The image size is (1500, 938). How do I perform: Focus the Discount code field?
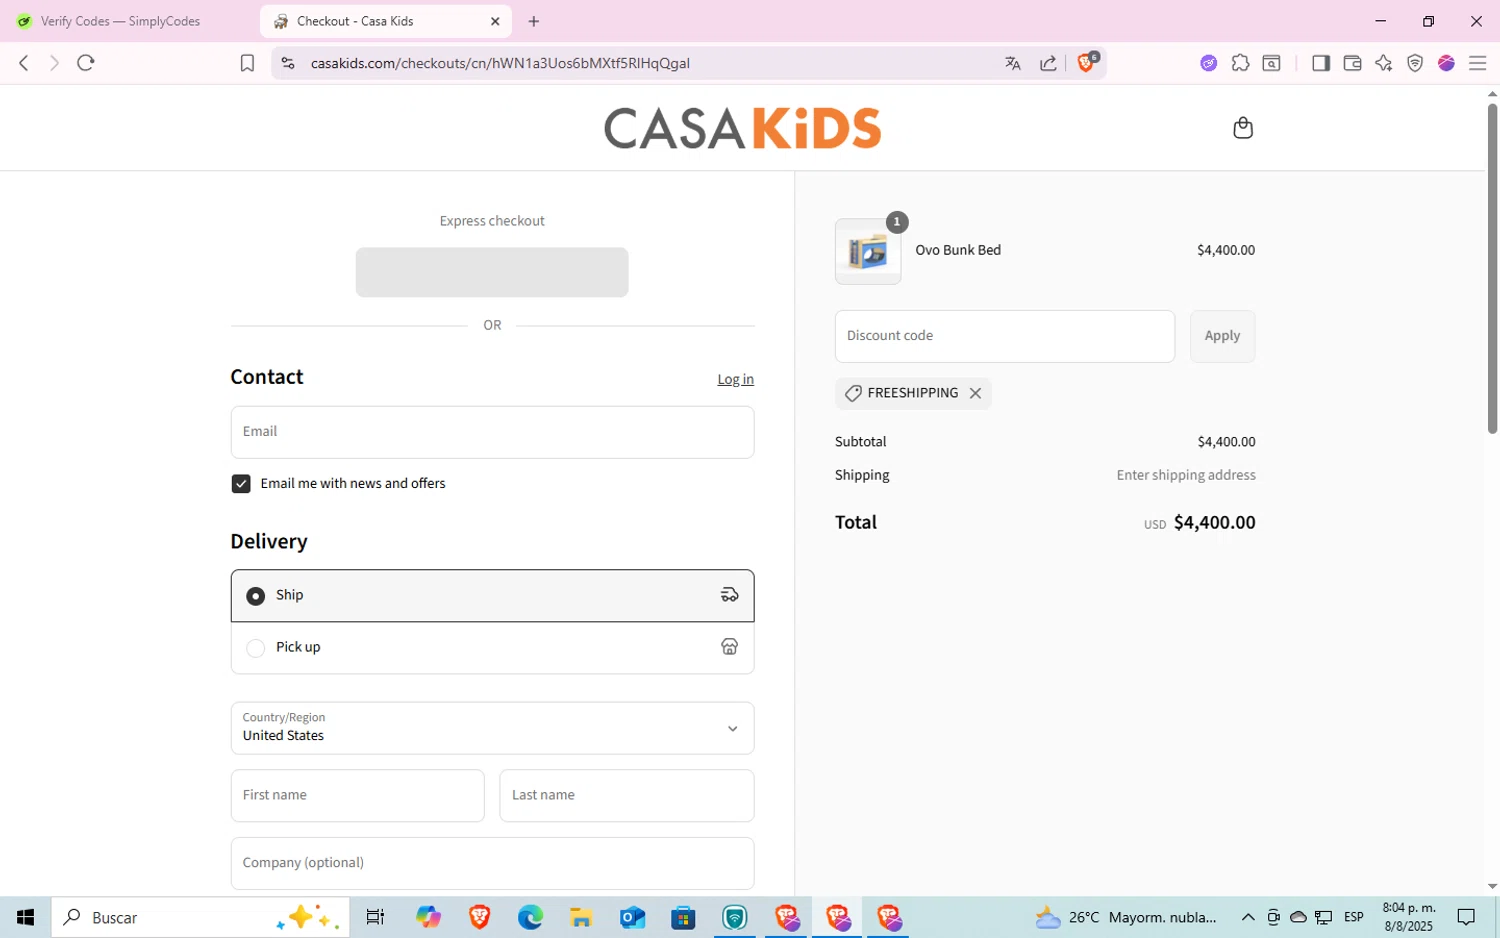click(1005, 336)
